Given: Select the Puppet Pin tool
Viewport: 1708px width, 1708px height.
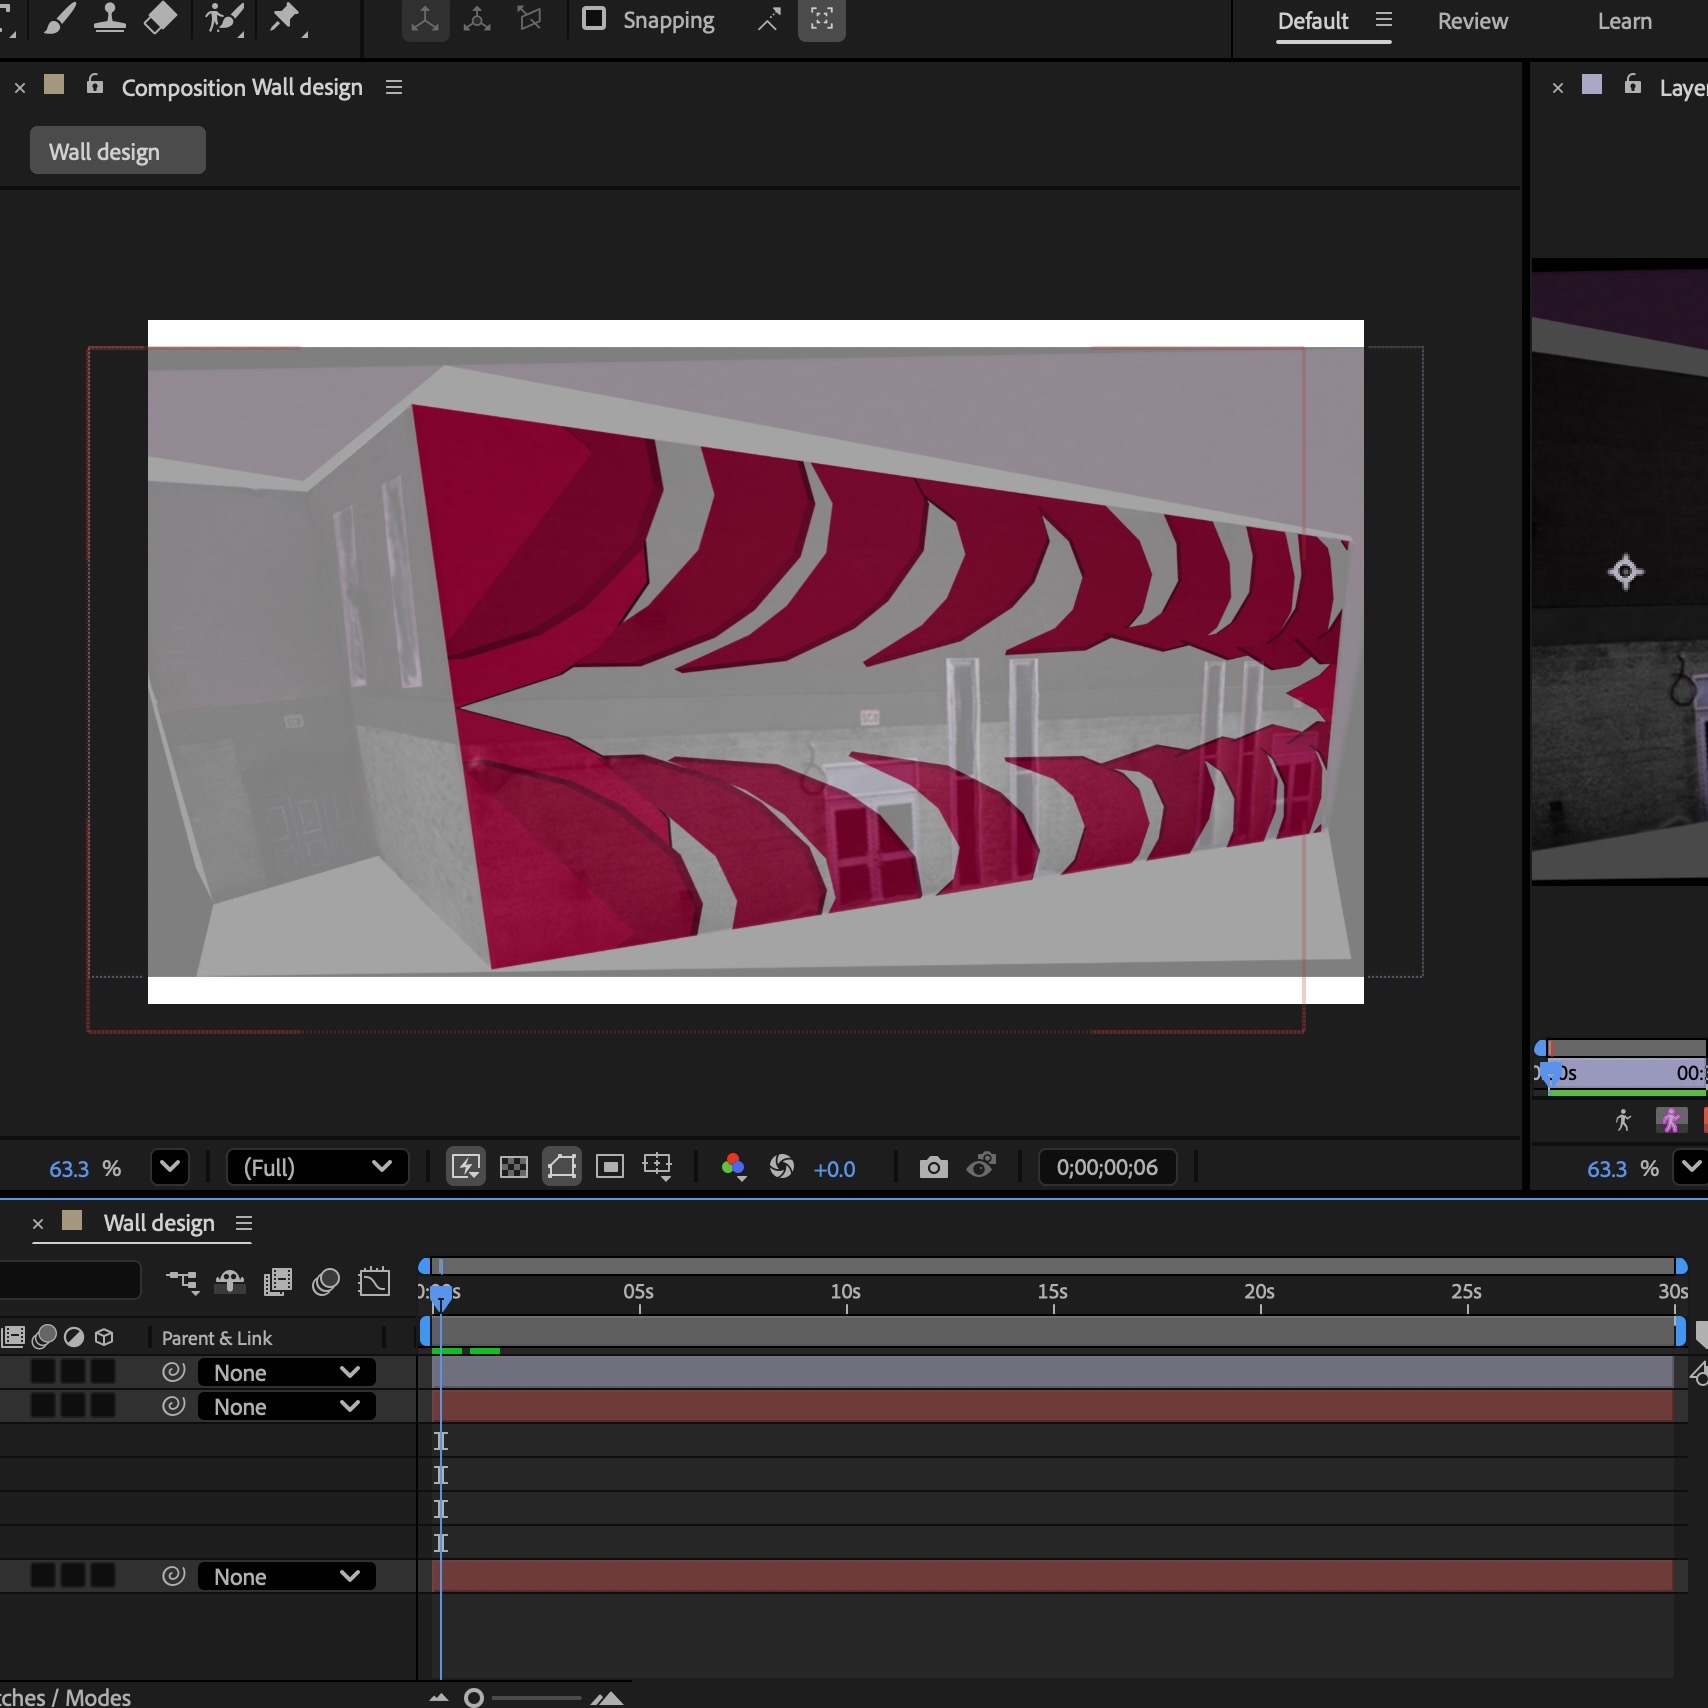Looking at the screenshot, I should [x=288, y=18].
